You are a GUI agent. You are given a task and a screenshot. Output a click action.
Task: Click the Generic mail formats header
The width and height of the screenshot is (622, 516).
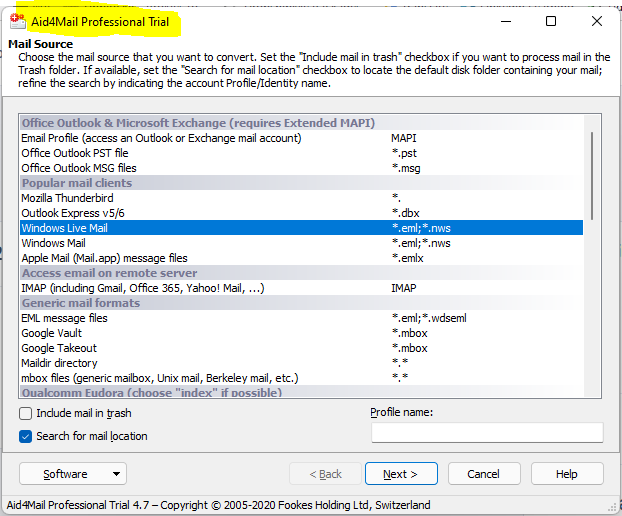click(x=301, y=303)
